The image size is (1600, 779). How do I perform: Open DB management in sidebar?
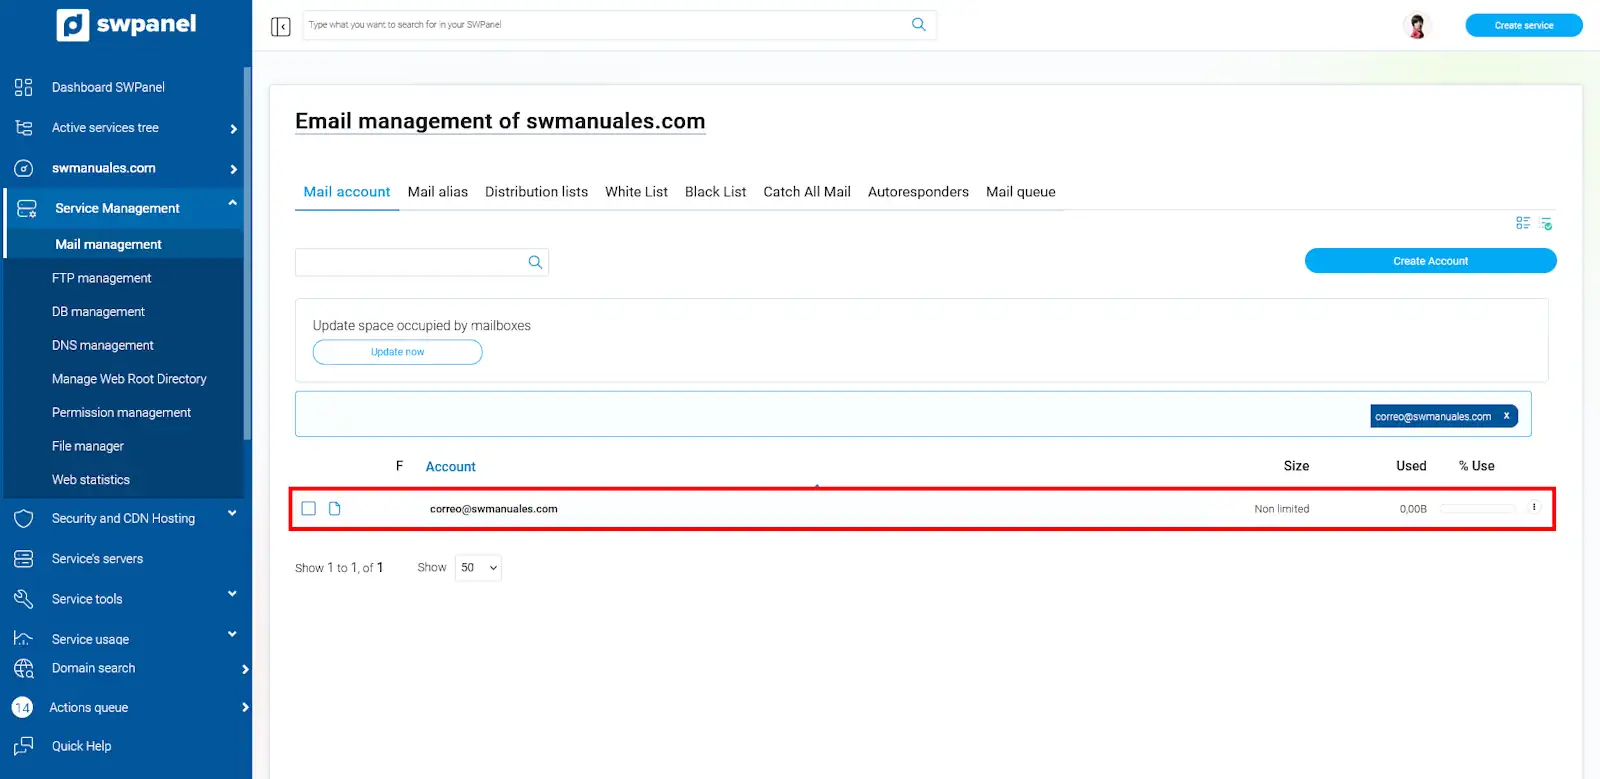coord(98,312)
